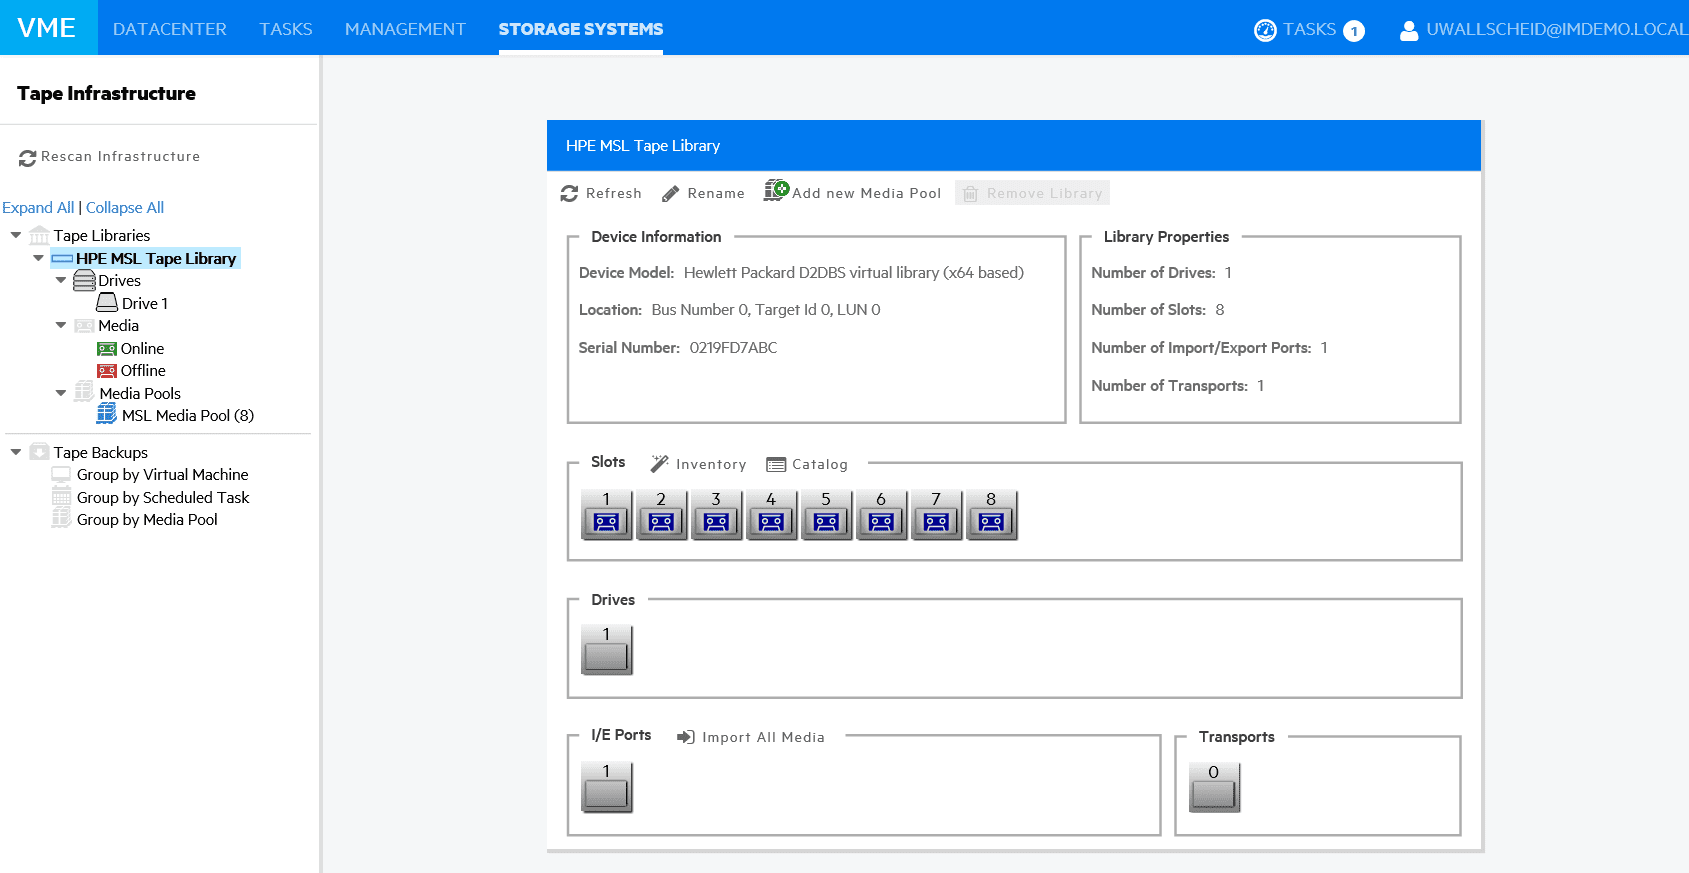The image size is (1689, 873).
Task: Collapse the Media Pools tree node
Action: coord(61,393)
